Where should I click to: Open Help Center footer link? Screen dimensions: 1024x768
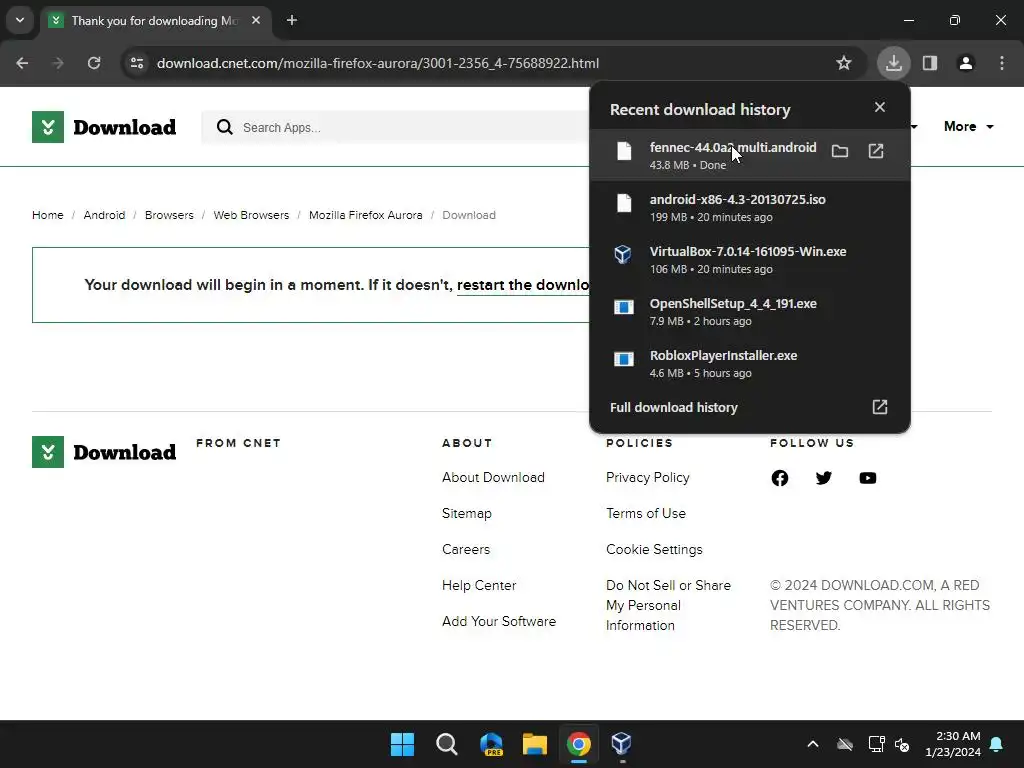click(479, 585)
